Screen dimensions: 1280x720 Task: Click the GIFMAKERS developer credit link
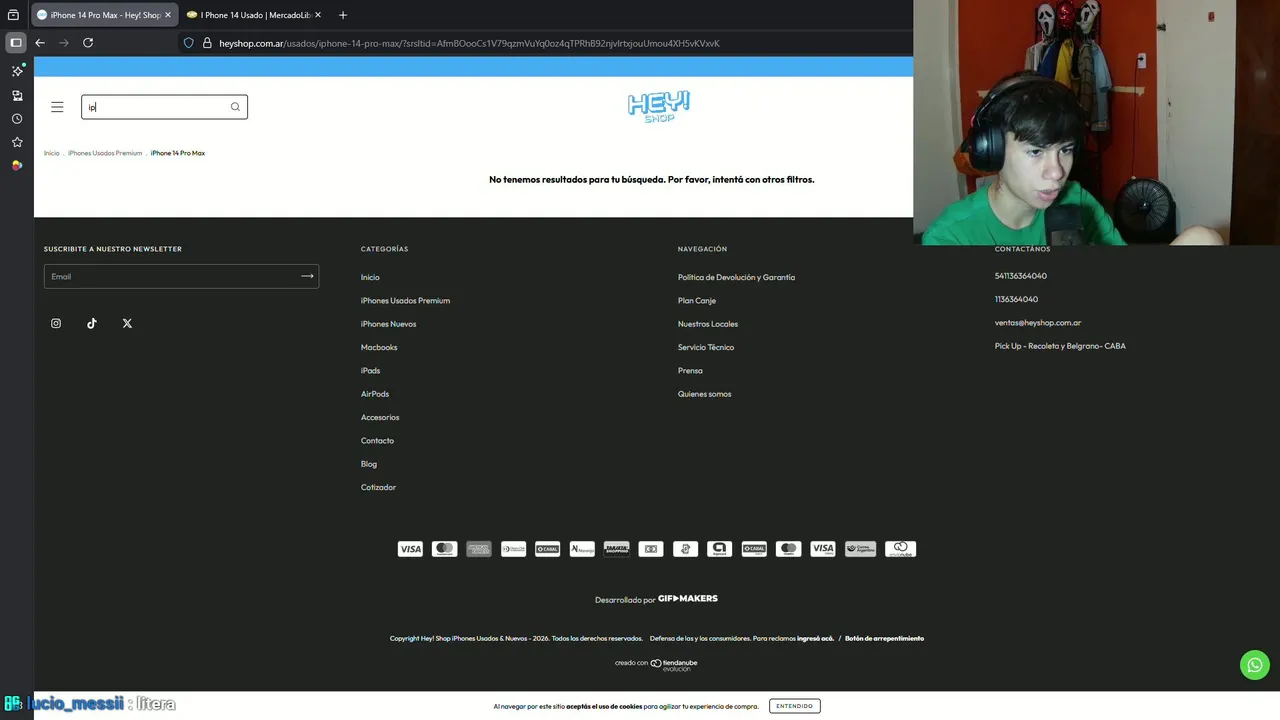[x=688, y=598]
